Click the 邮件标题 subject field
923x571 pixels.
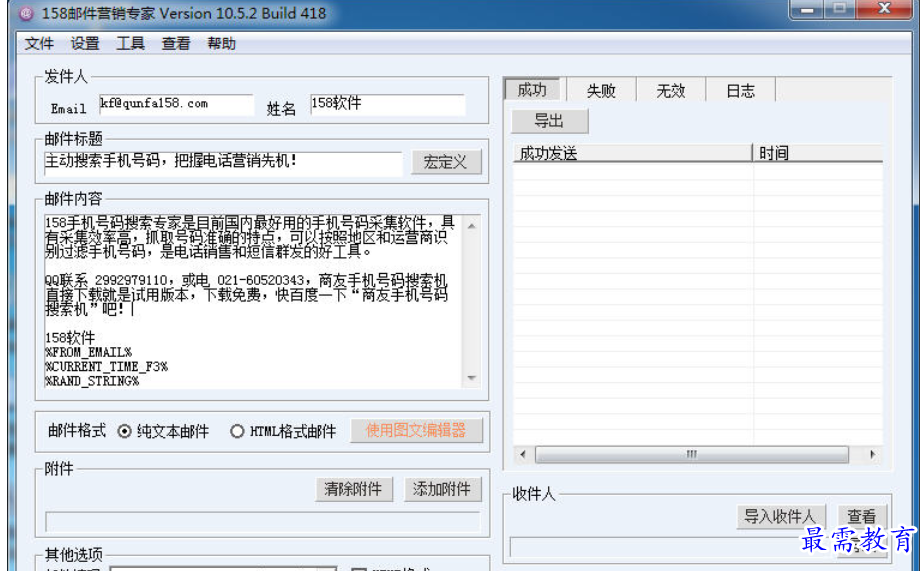pyautogui.click(x=223, y=162)
